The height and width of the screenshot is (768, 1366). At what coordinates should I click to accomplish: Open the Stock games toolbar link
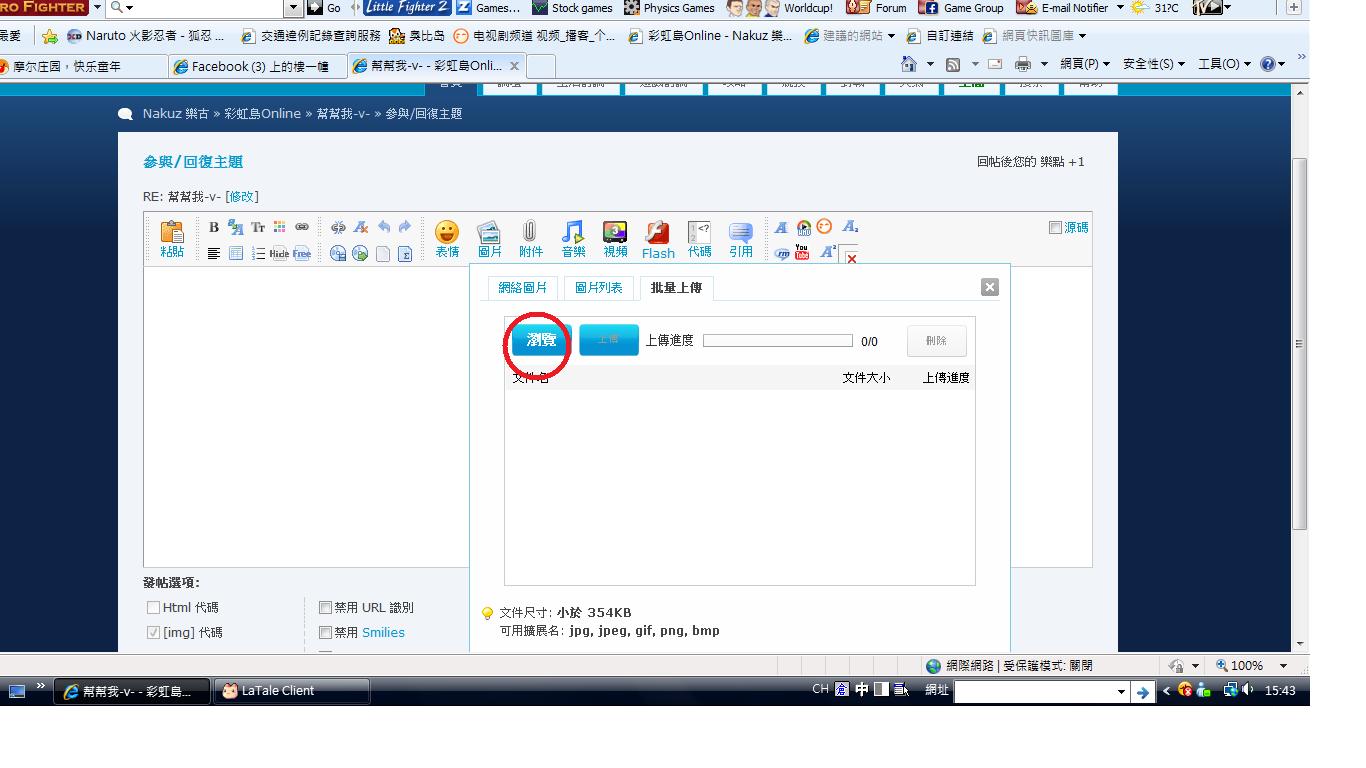coord(573,8)
